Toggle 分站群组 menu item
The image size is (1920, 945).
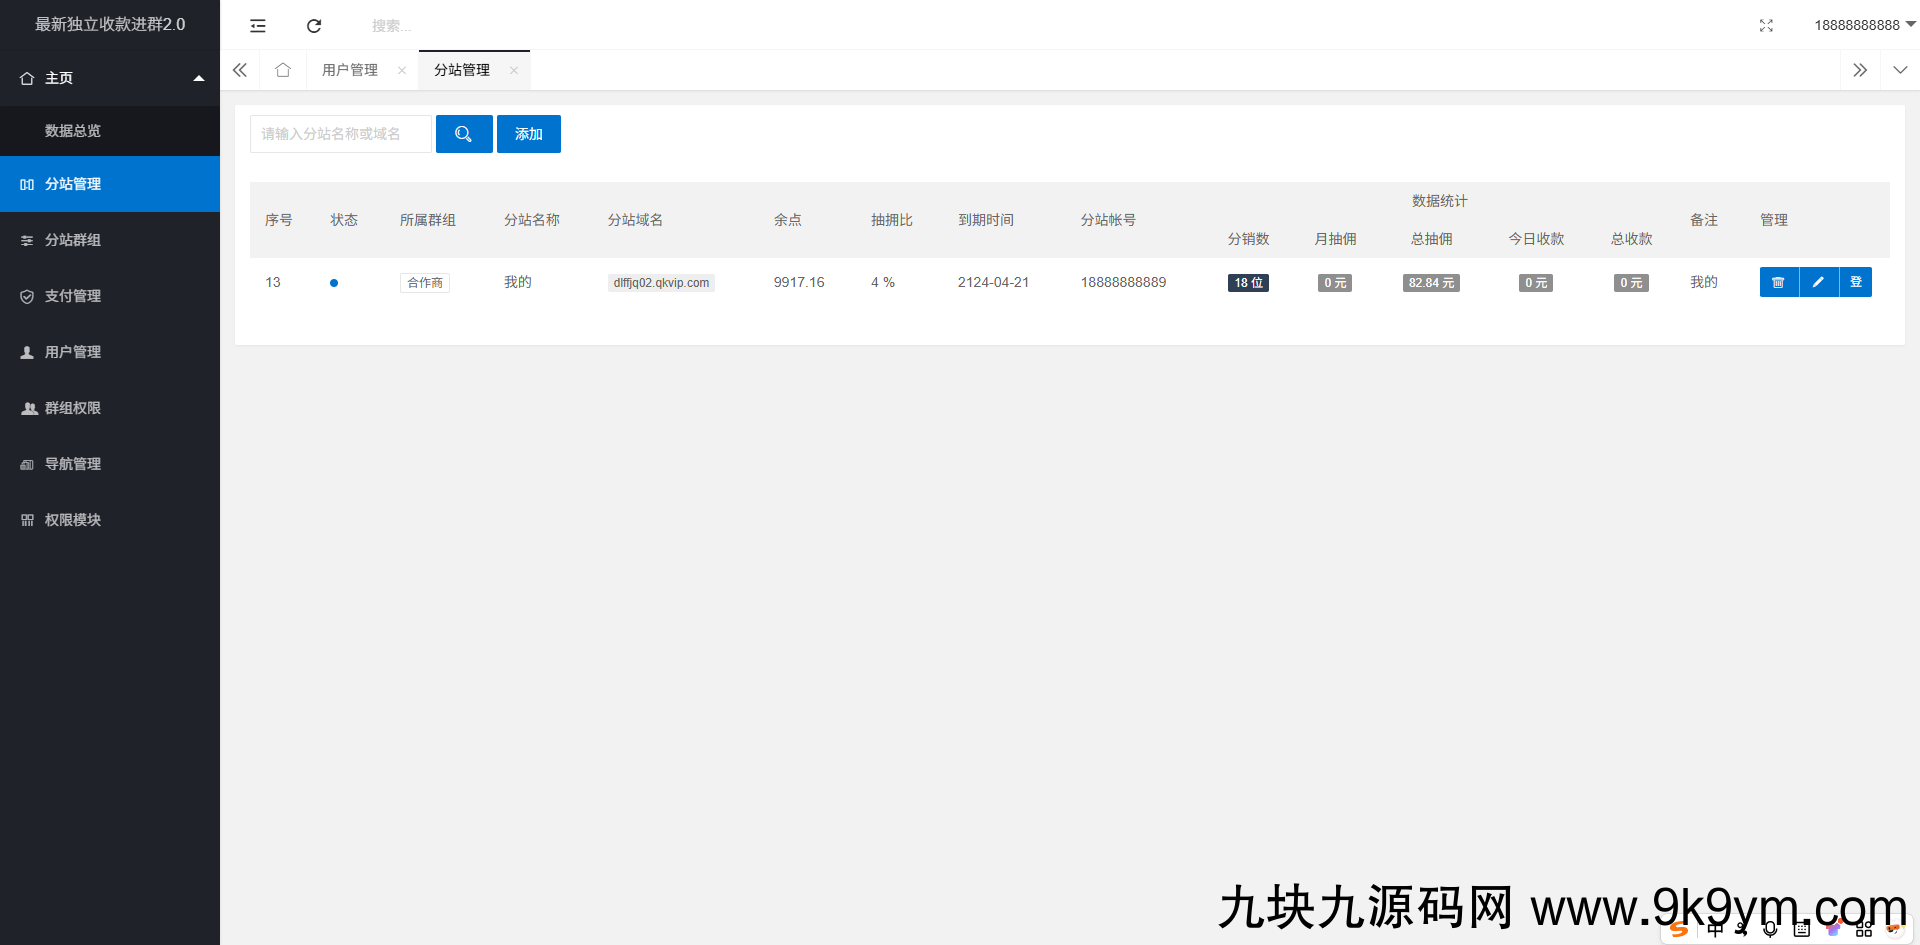pyautogui.click(x=73, y=240)
